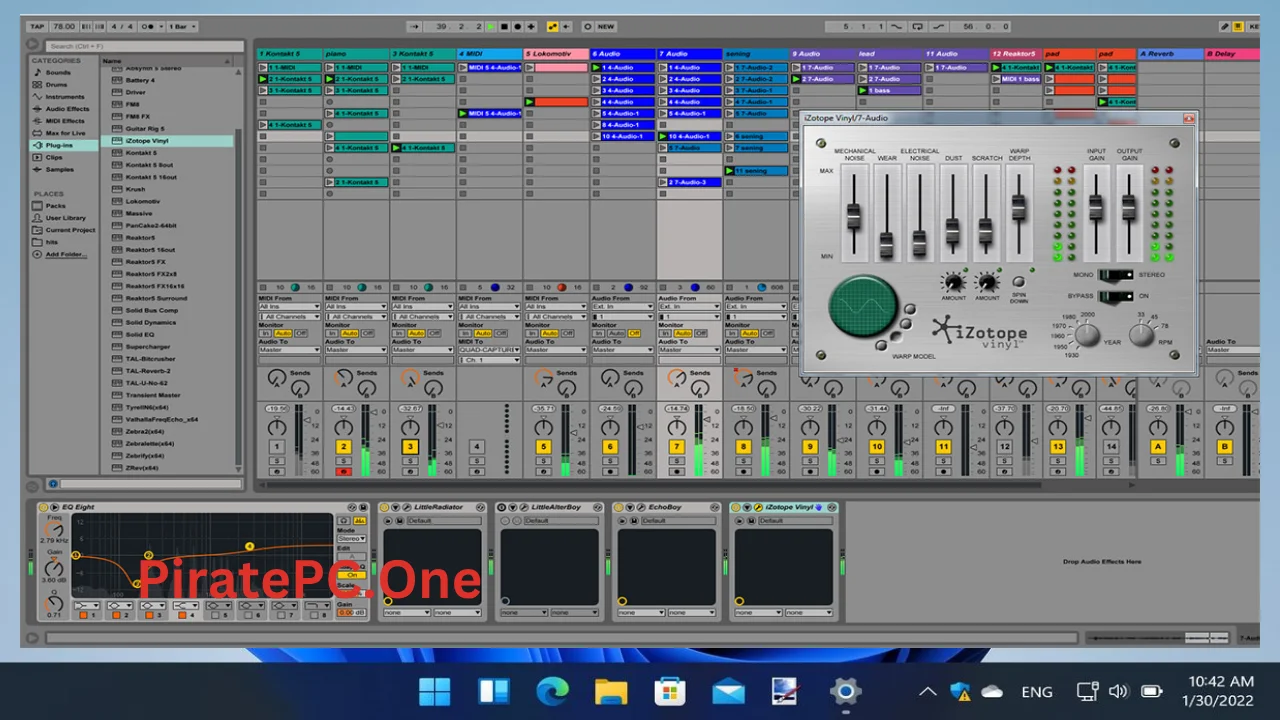Click the Spin Down button in Vinyl
The image size is (1280, 720).
(x=1019, y=282)
